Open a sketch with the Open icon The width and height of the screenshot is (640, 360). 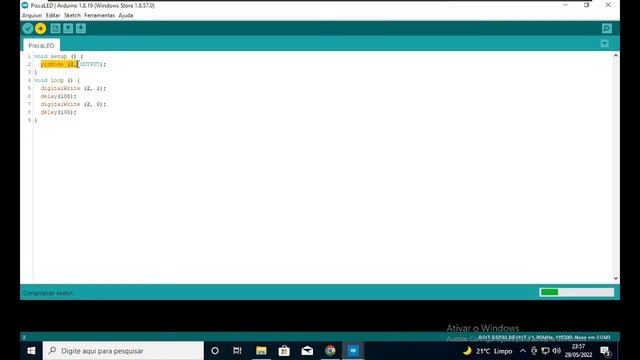(x=68, y=28)
